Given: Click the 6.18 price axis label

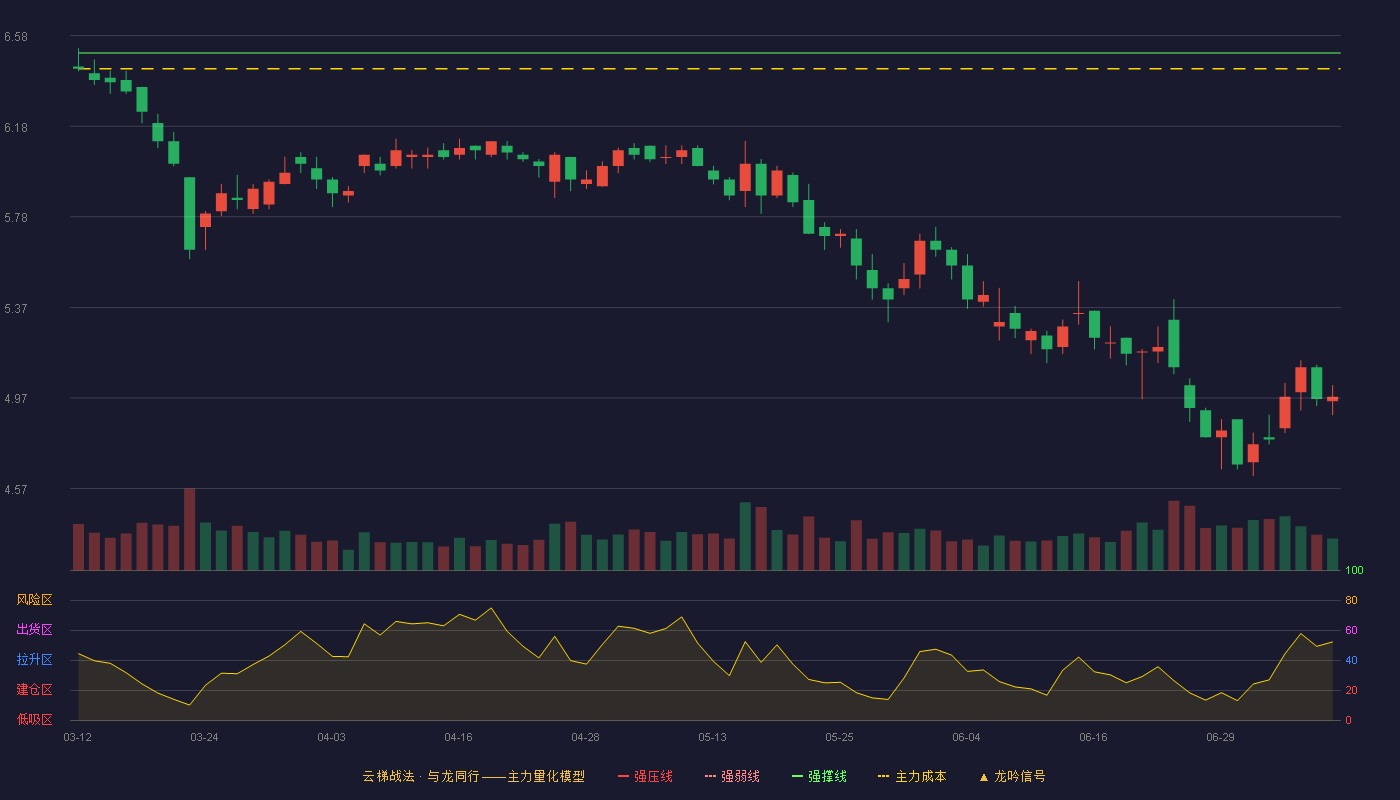Looking at the screenshot, I should click(x=15, y=128).
